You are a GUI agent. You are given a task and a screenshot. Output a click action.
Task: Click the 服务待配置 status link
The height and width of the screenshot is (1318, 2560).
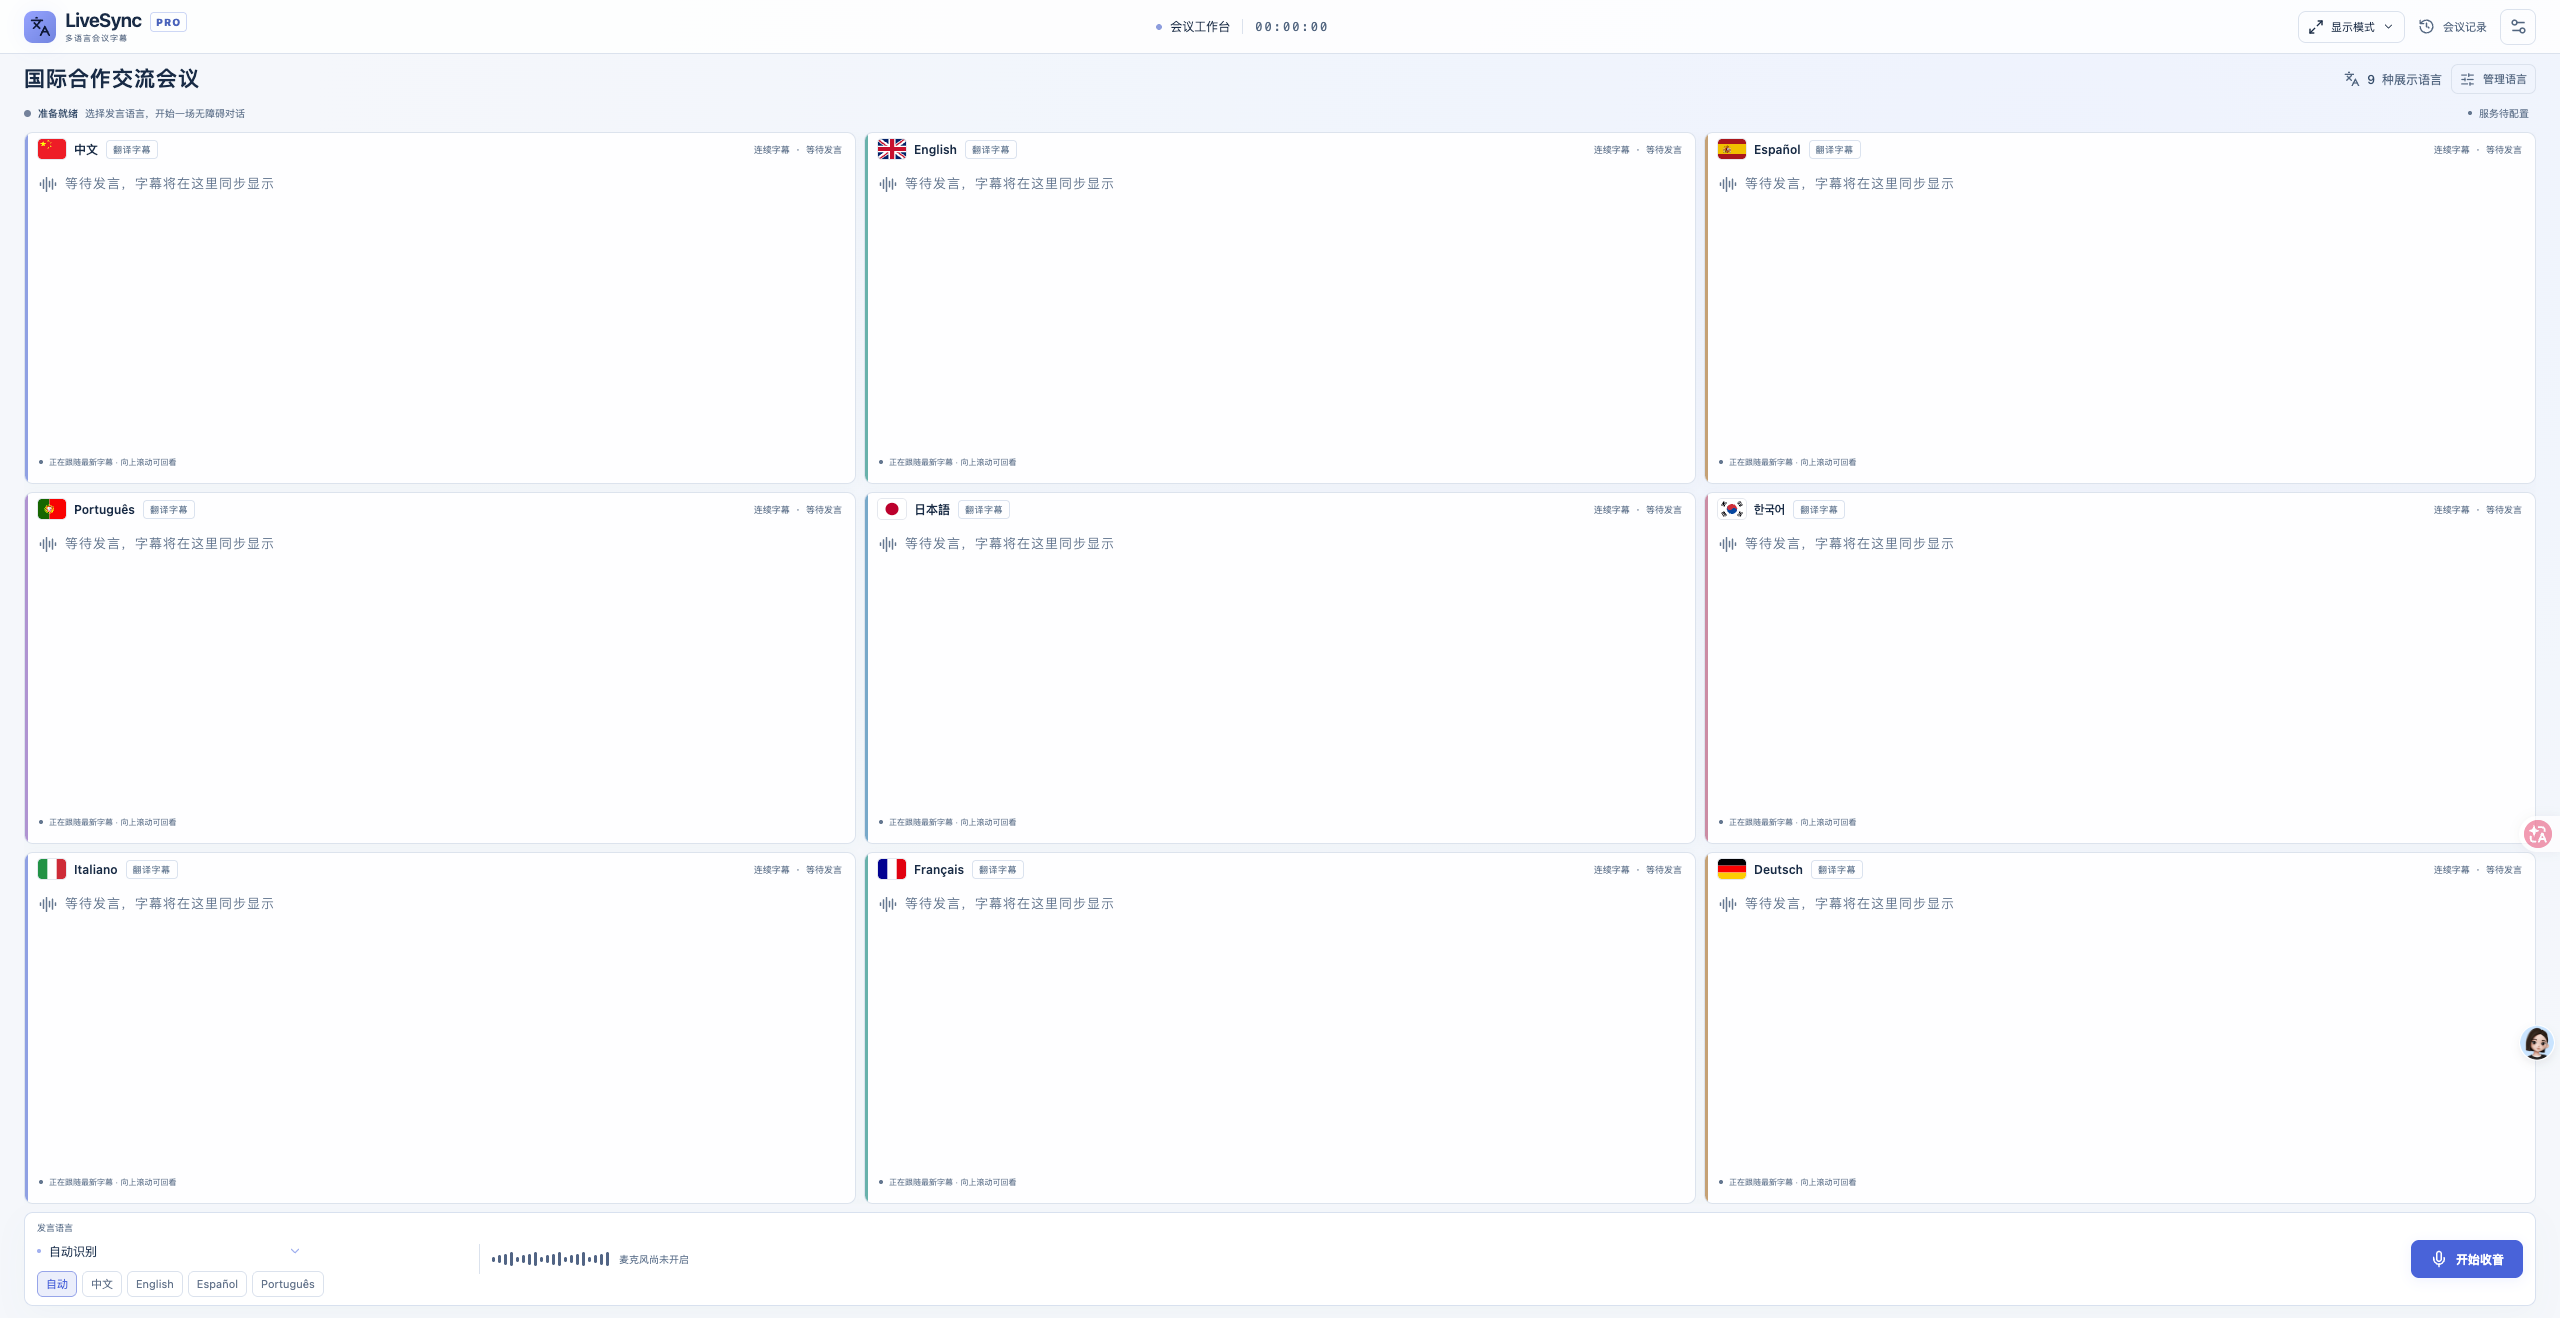click(2497, 114)
